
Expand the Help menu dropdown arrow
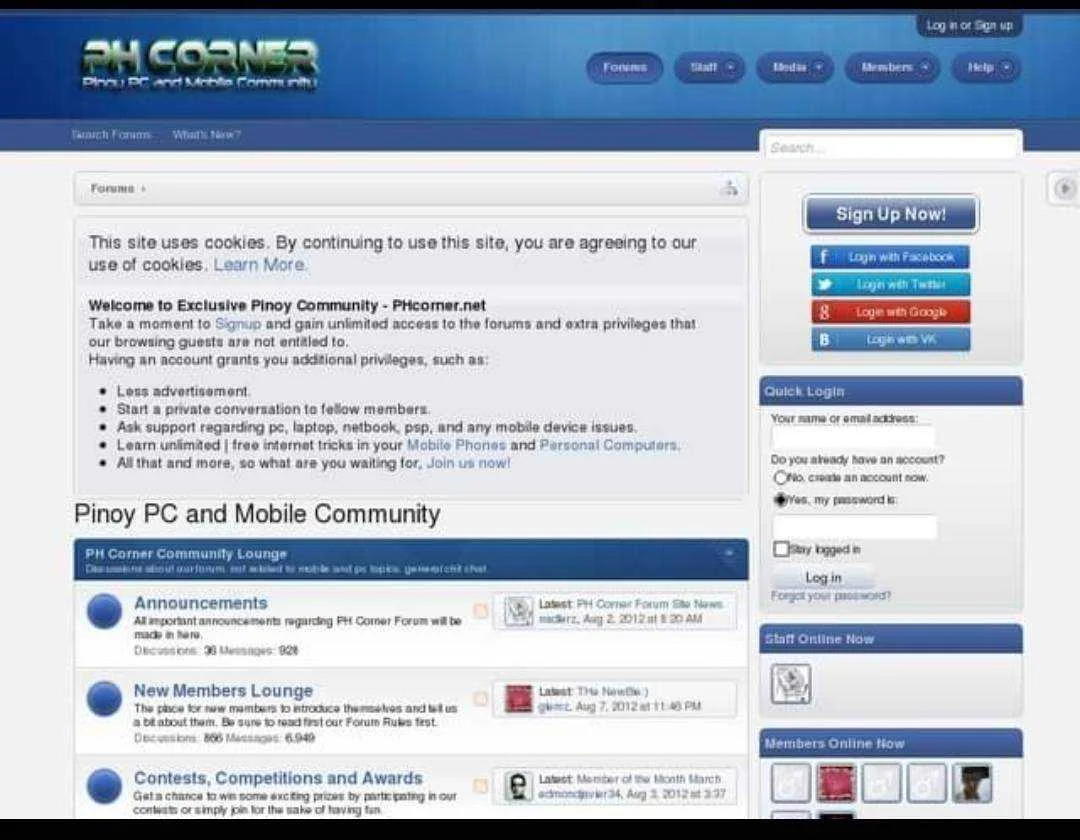[x=1006, y=67]
